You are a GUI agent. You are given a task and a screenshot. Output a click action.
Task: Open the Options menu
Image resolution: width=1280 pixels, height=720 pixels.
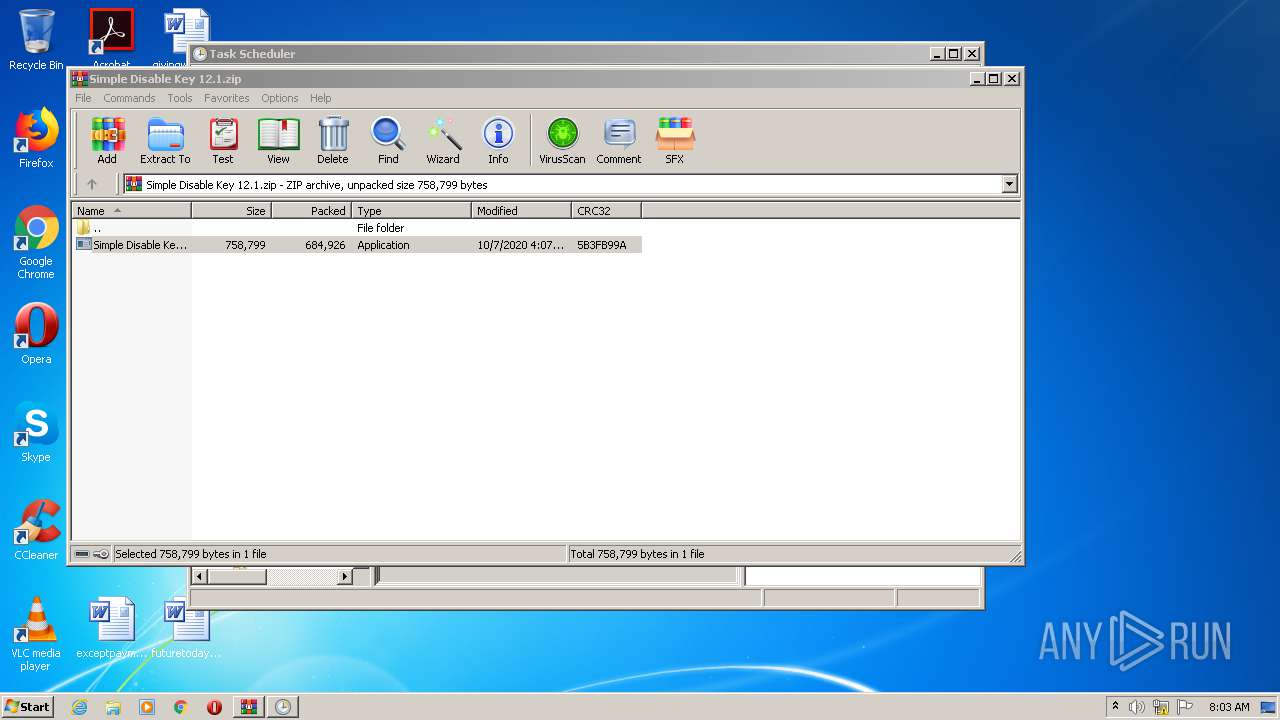[x=280, y=98]
